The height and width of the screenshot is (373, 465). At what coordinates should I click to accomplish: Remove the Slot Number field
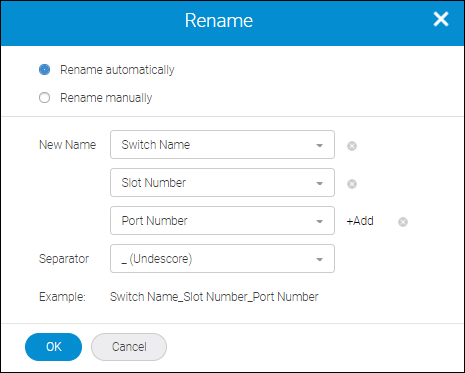(352, 184)
